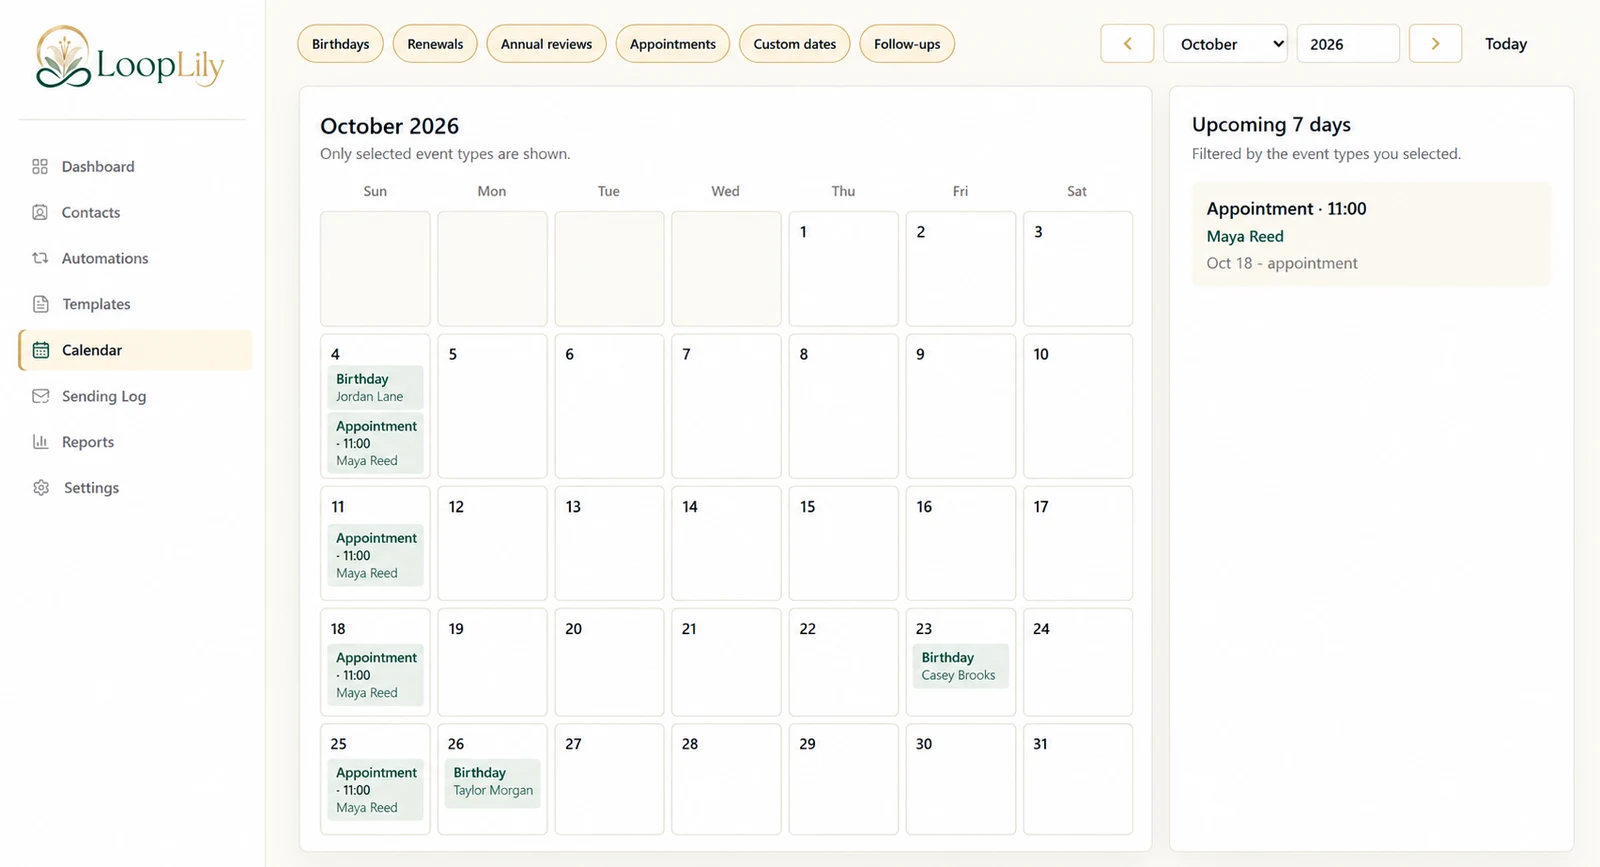Open the October month dropdown
This screenshot has width=1600, height=867.
(1225, 44)
